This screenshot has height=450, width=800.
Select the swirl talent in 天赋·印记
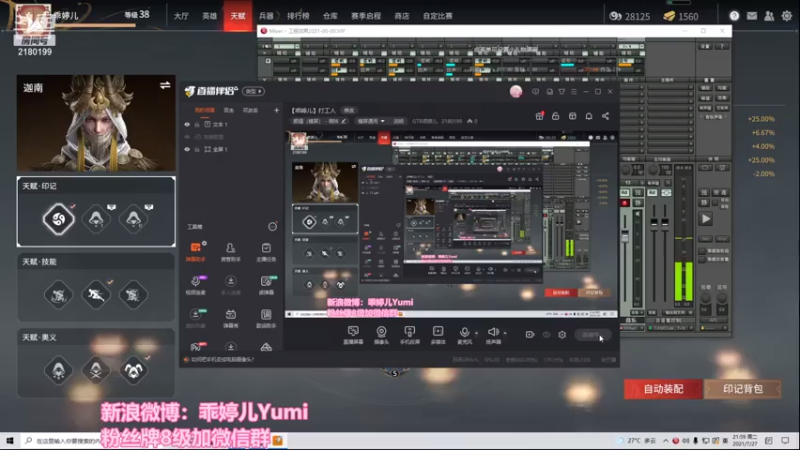click(58, 219)
